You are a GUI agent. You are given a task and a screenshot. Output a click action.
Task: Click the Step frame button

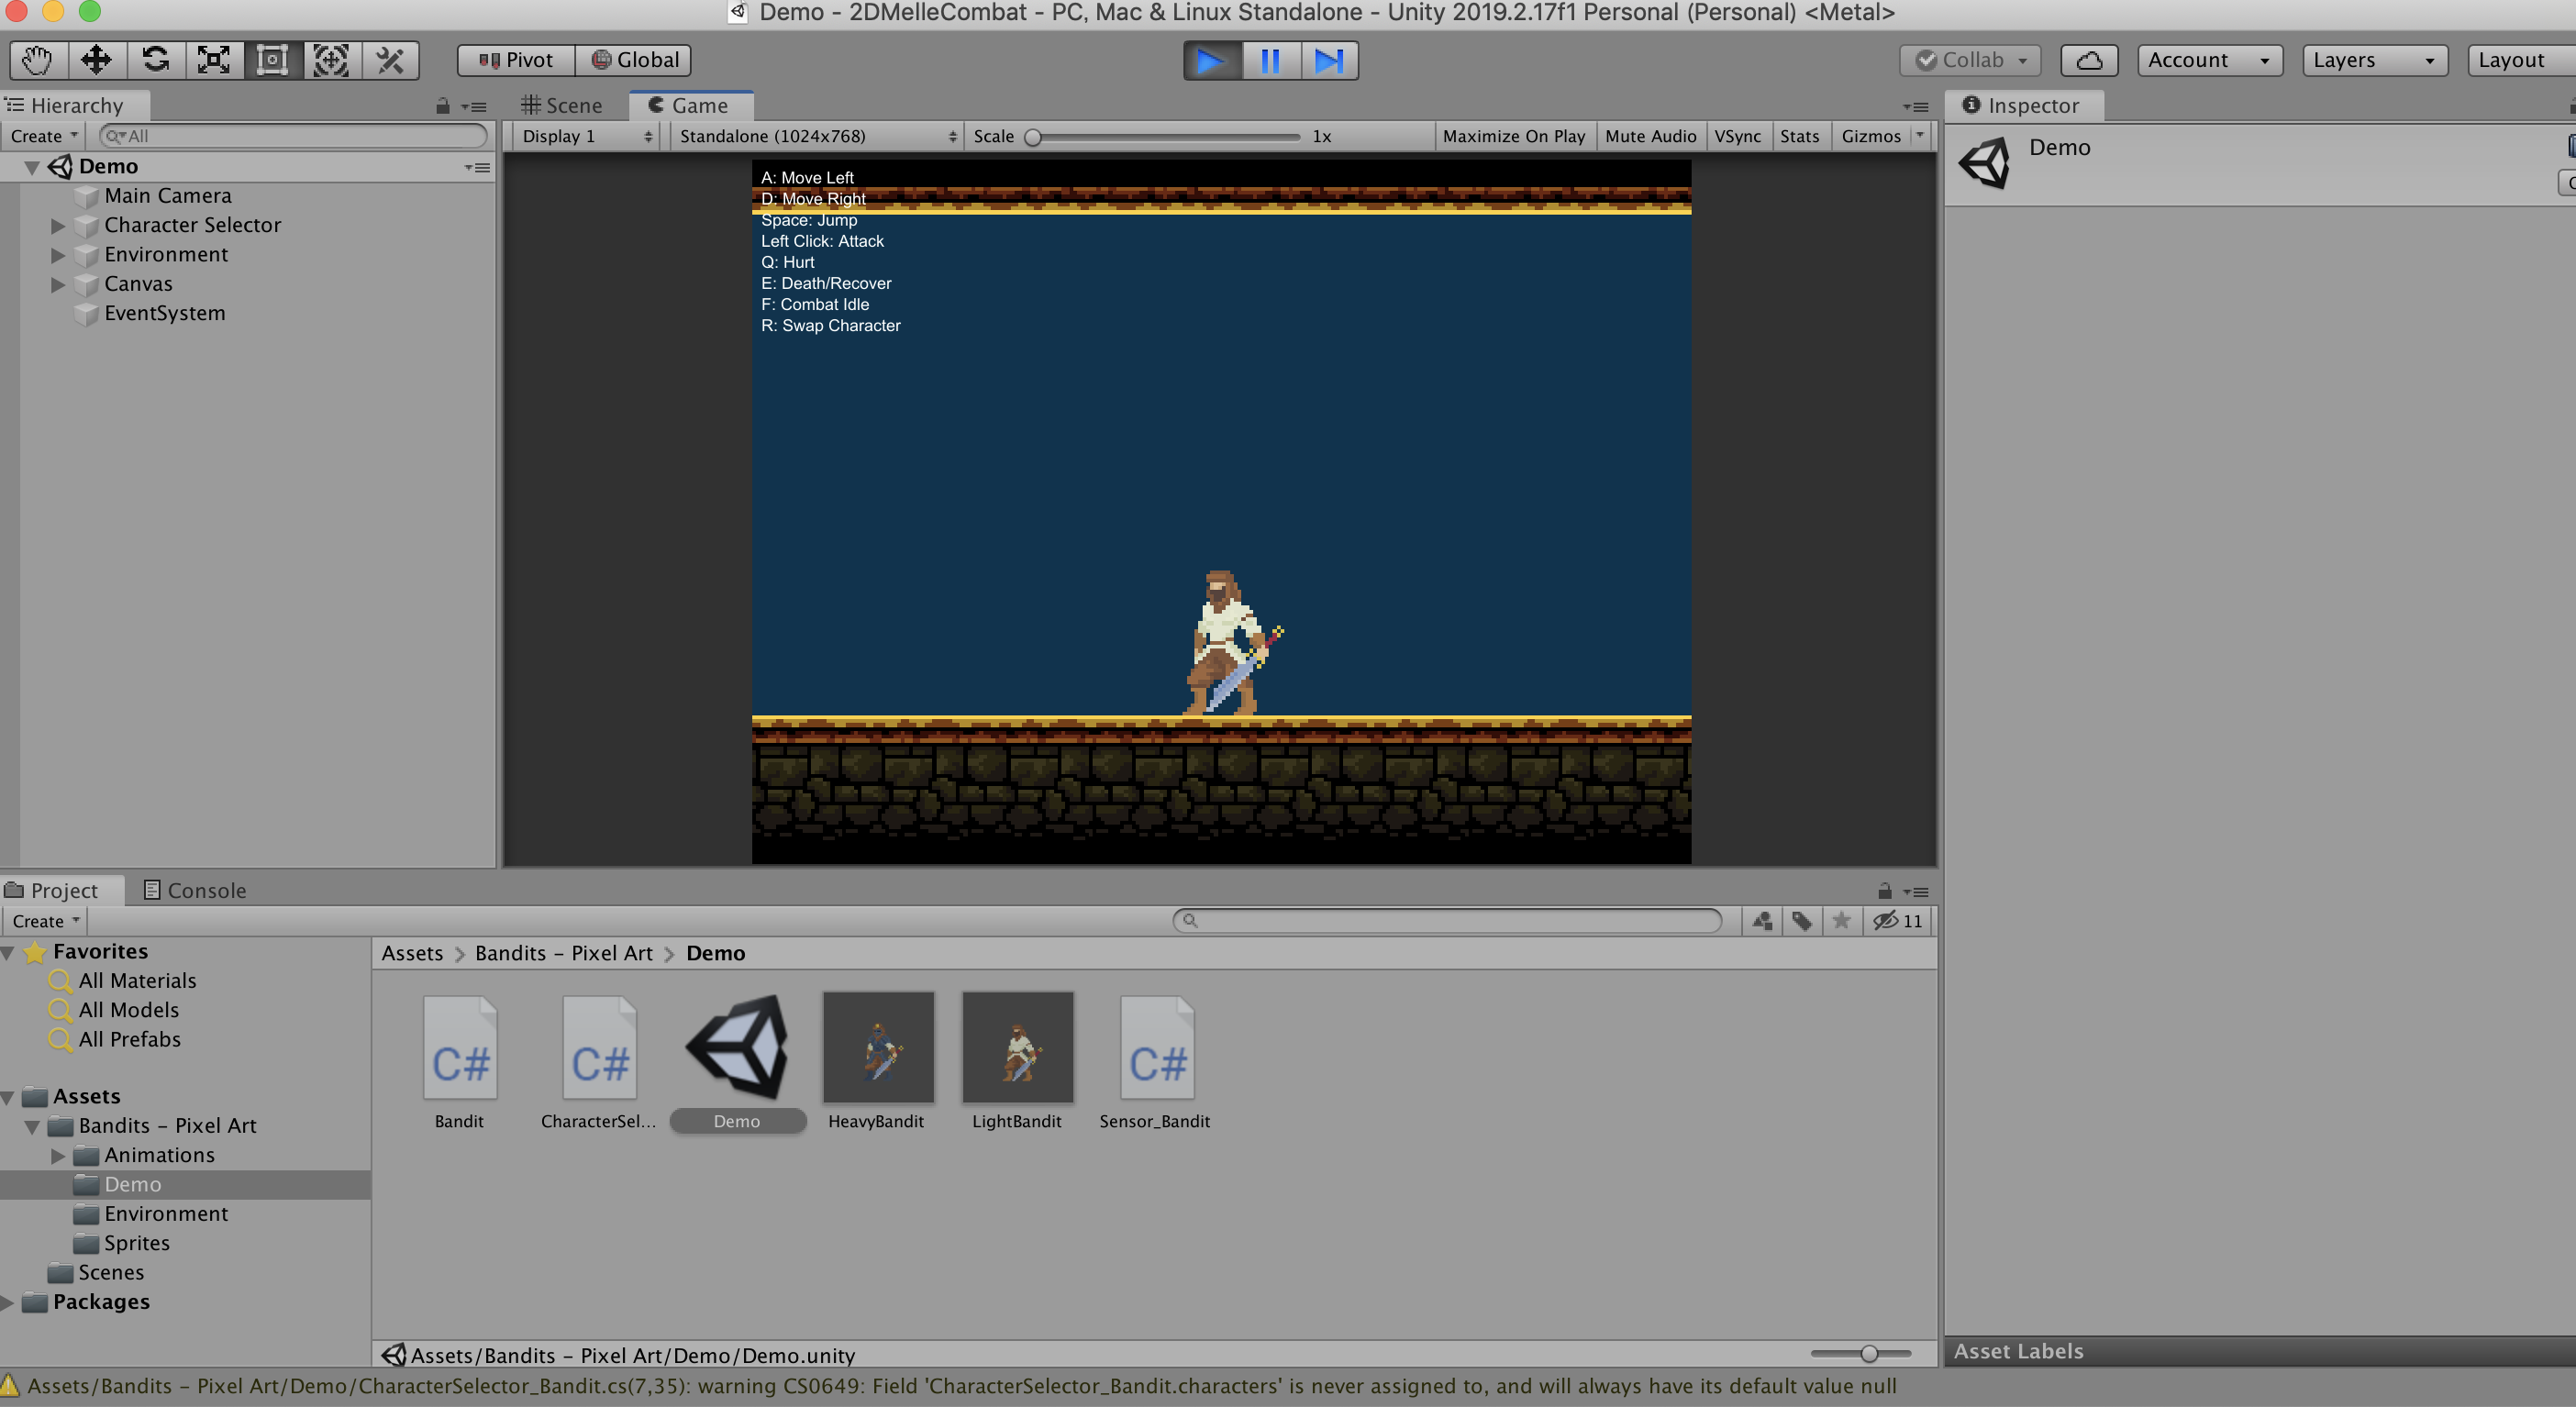1328,60
